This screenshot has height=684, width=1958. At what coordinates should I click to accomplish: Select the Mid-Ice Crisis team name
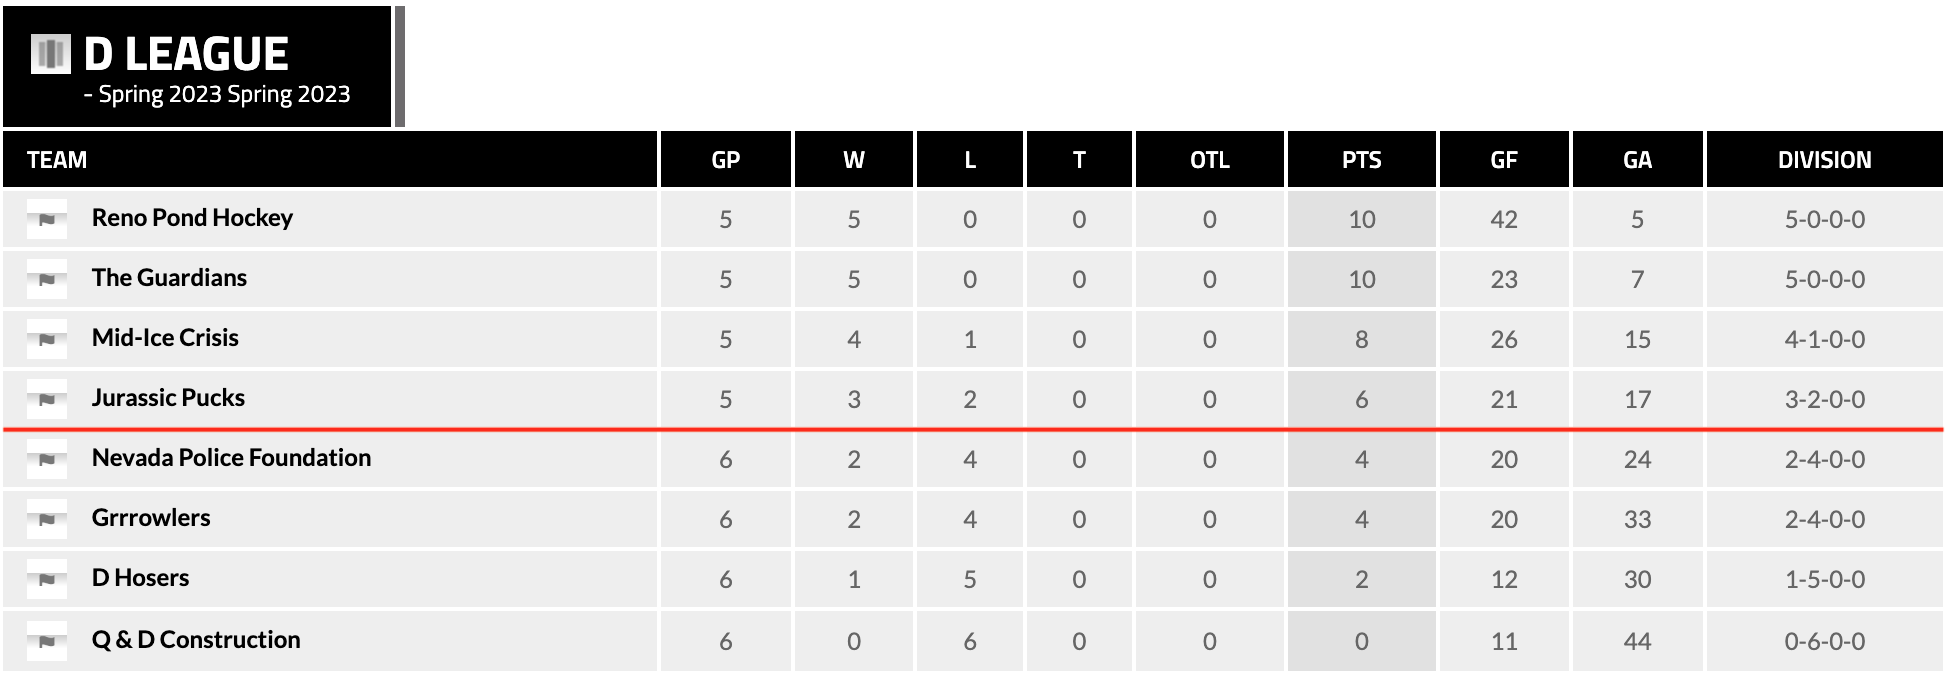(165, 338)
